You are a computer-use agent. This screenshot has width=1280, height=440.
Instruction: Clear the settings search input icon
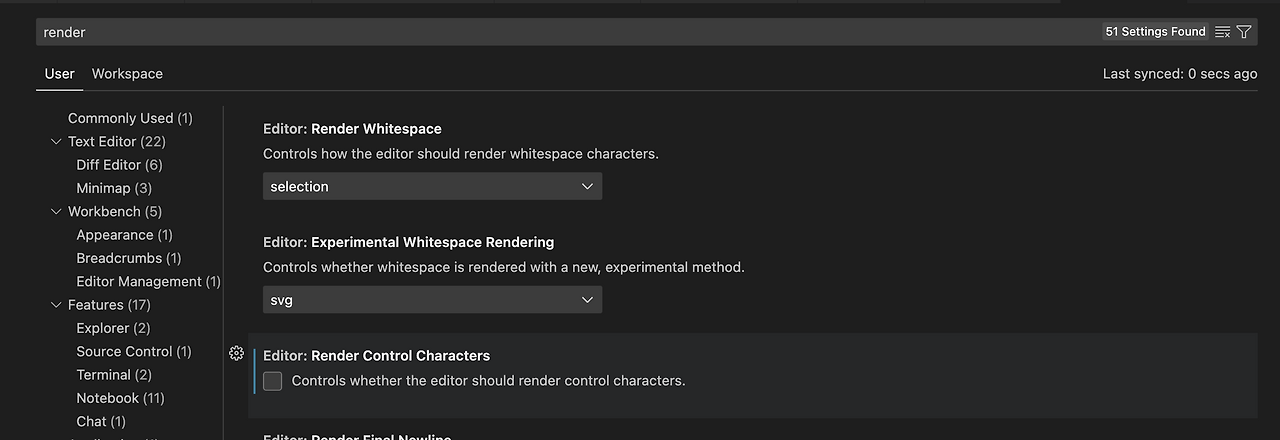click(1222, 32)
